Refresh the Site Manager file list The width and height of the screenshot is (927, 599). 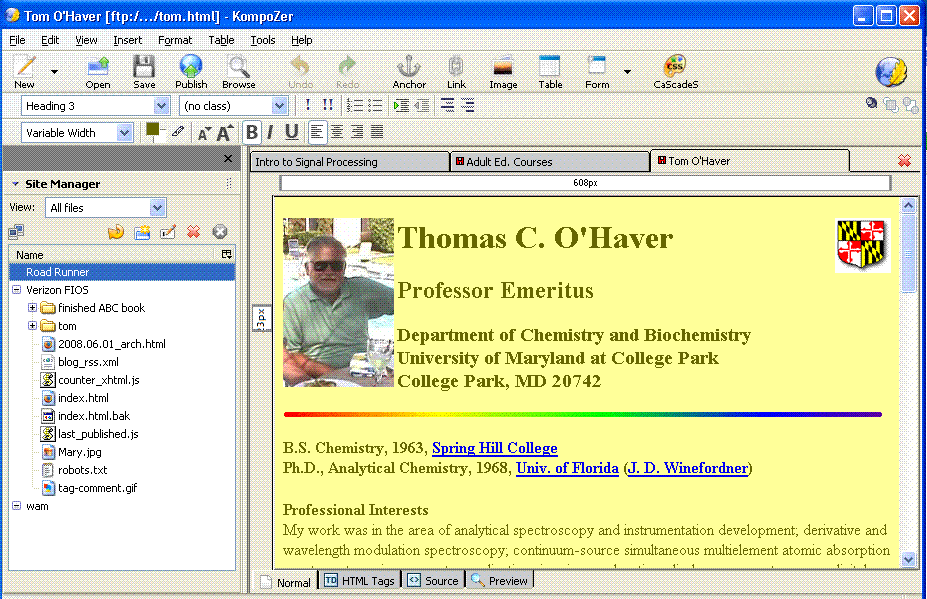[x=116, y=232]
